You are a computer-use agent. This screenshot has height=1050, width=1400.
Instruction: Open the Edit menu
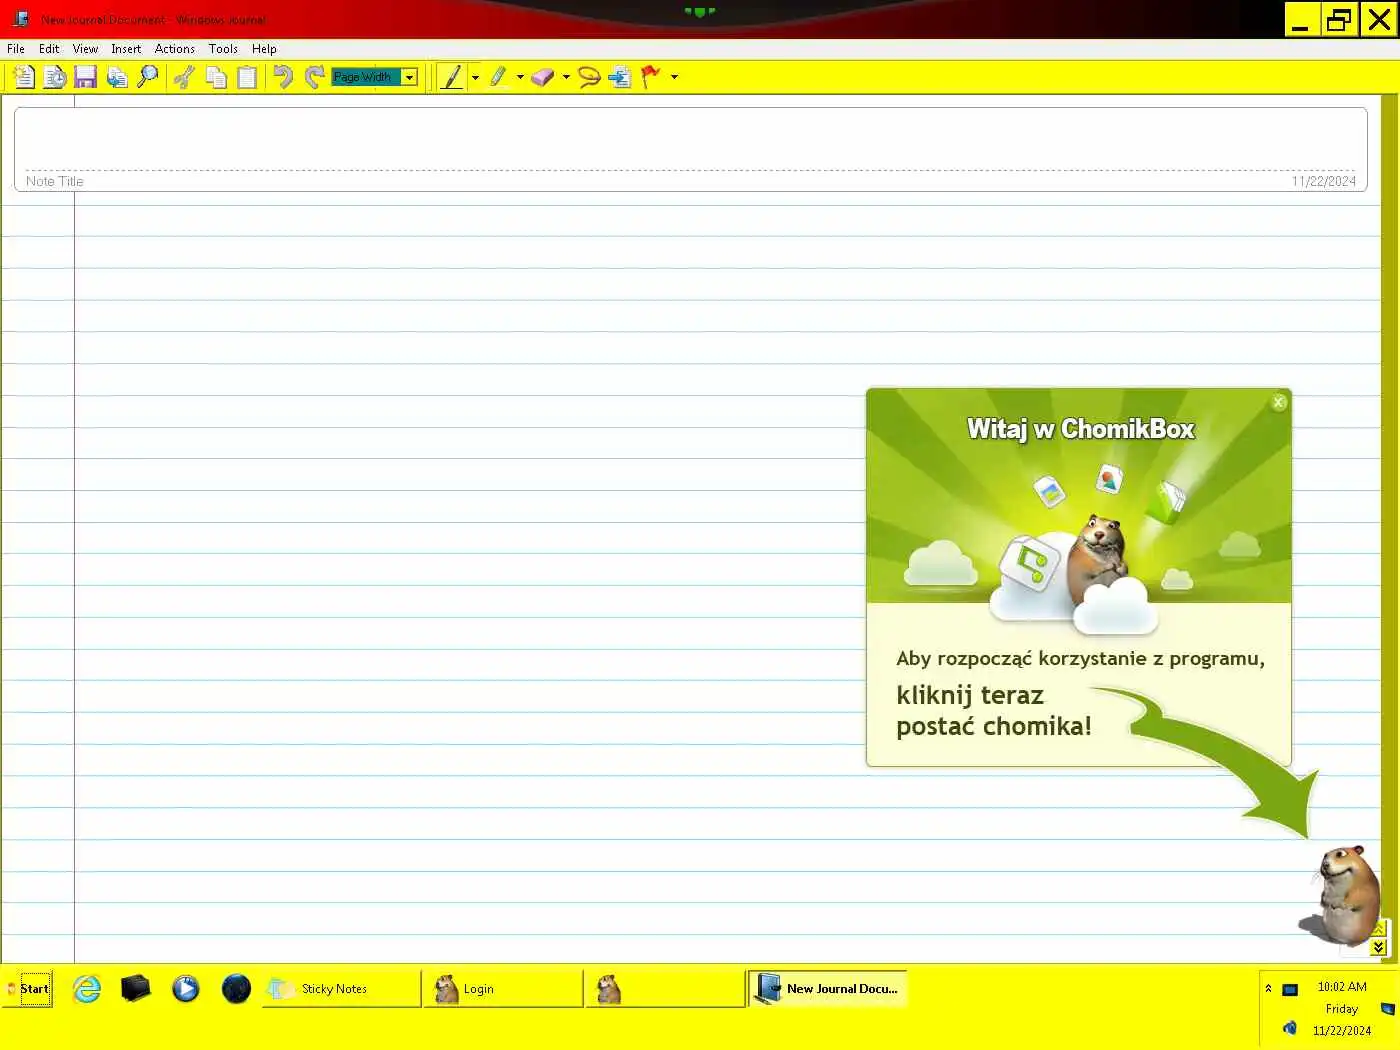49,49
